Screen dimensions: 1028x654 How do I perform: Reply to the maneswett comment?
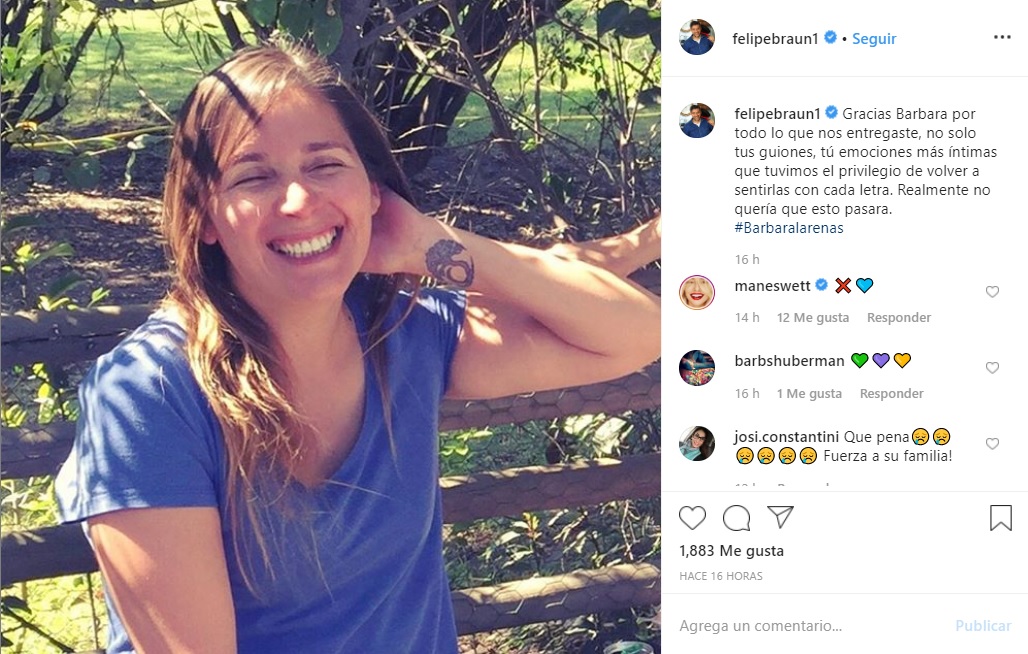pos(899,318)
